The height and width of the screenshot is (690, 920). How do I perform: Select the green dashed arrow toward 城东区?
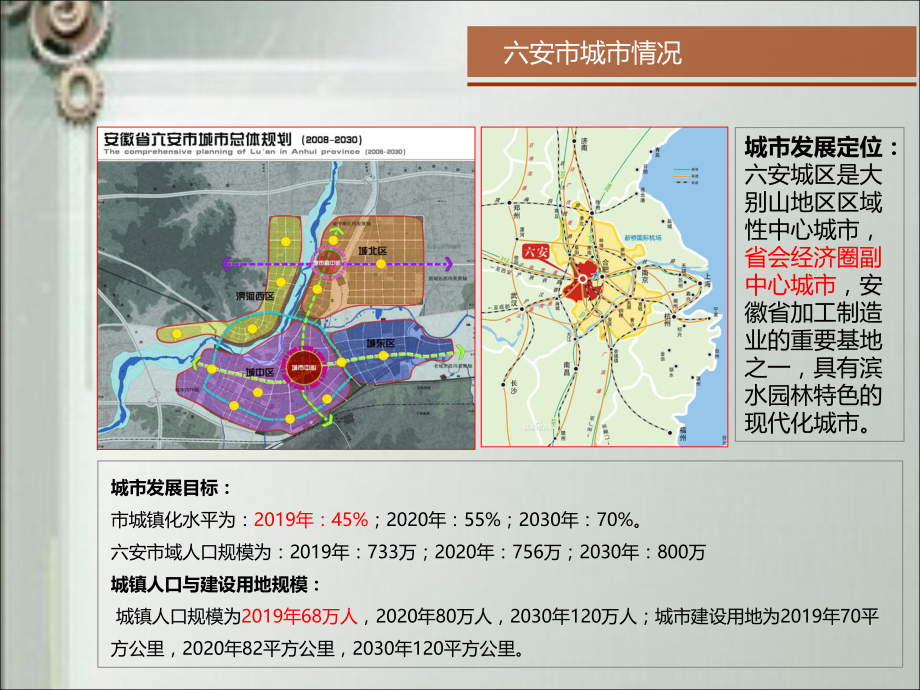point(460,350)
